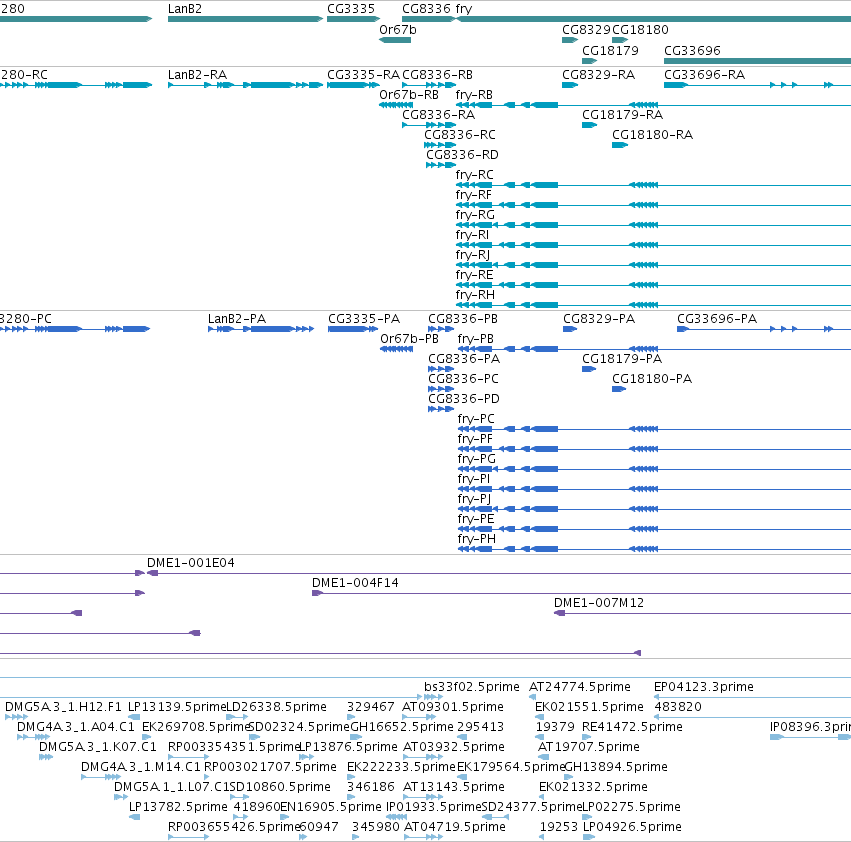
Task: Click the CG8336 gene label
Action: pyautogui.click(x=426, y=9)
